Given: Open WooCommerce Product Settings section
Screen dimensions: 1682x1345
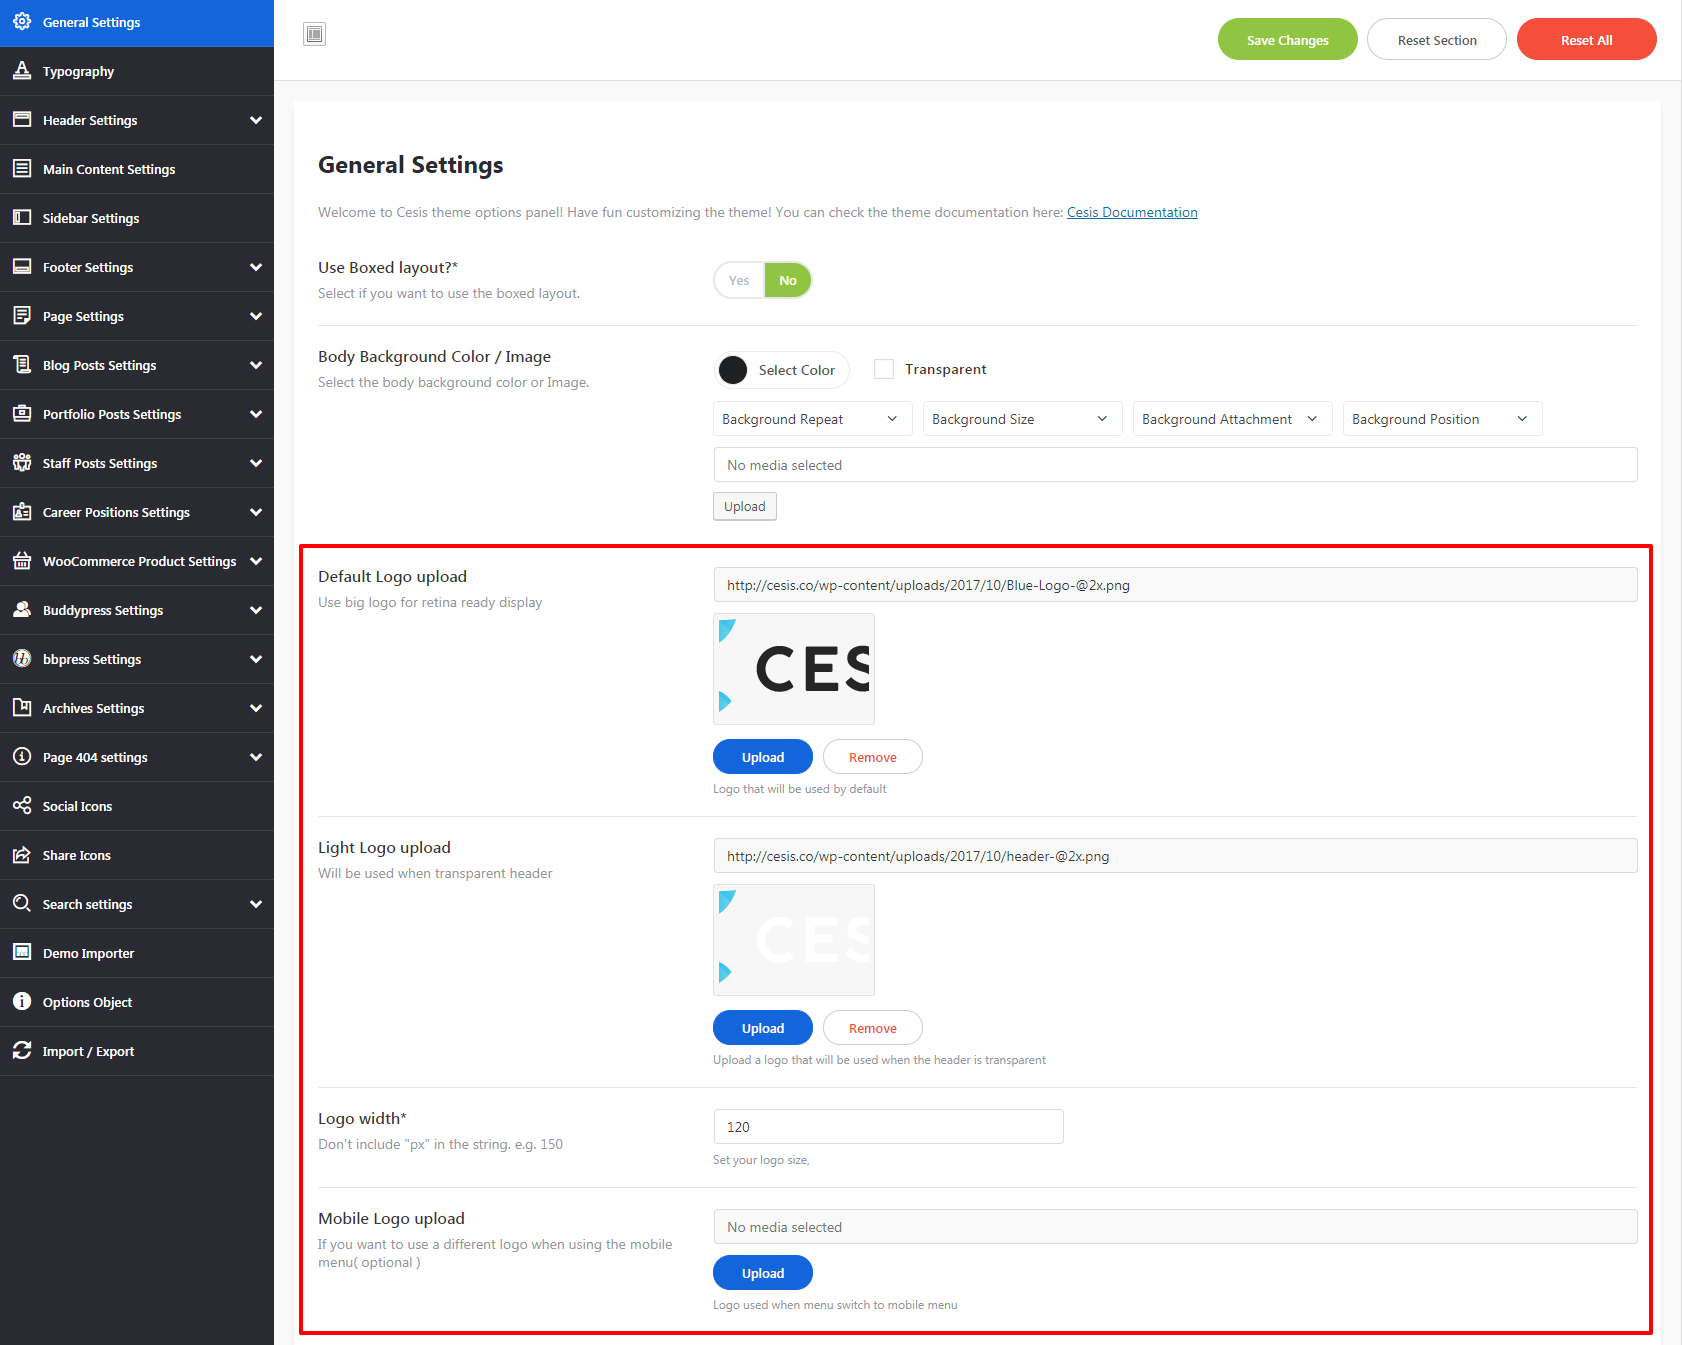Looking at the screenshot, I should [x=139, y=561].
